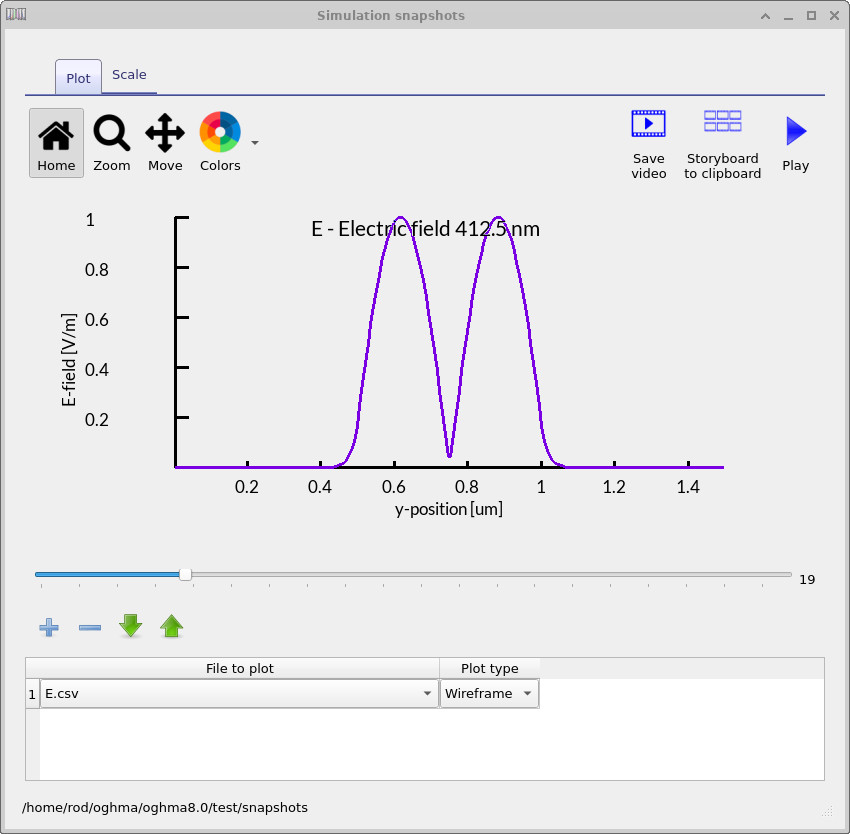This screenshot has height=834, width=850.
Task: Add a plot row with plus icon
Action: pyautogui.click(x=49, y=627)
